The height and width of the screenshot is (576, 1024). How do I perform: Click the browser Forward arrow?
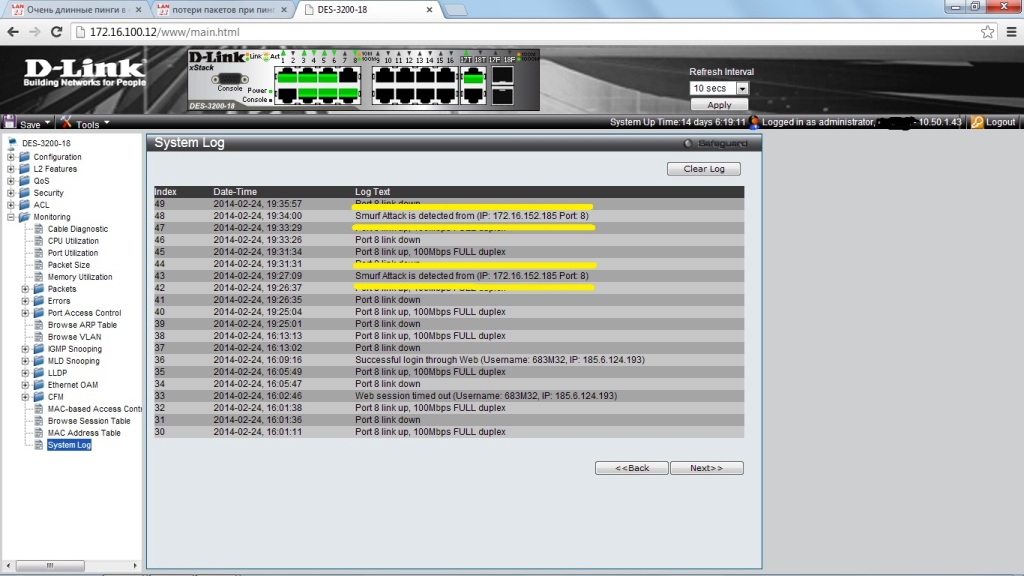coord(35,32)
